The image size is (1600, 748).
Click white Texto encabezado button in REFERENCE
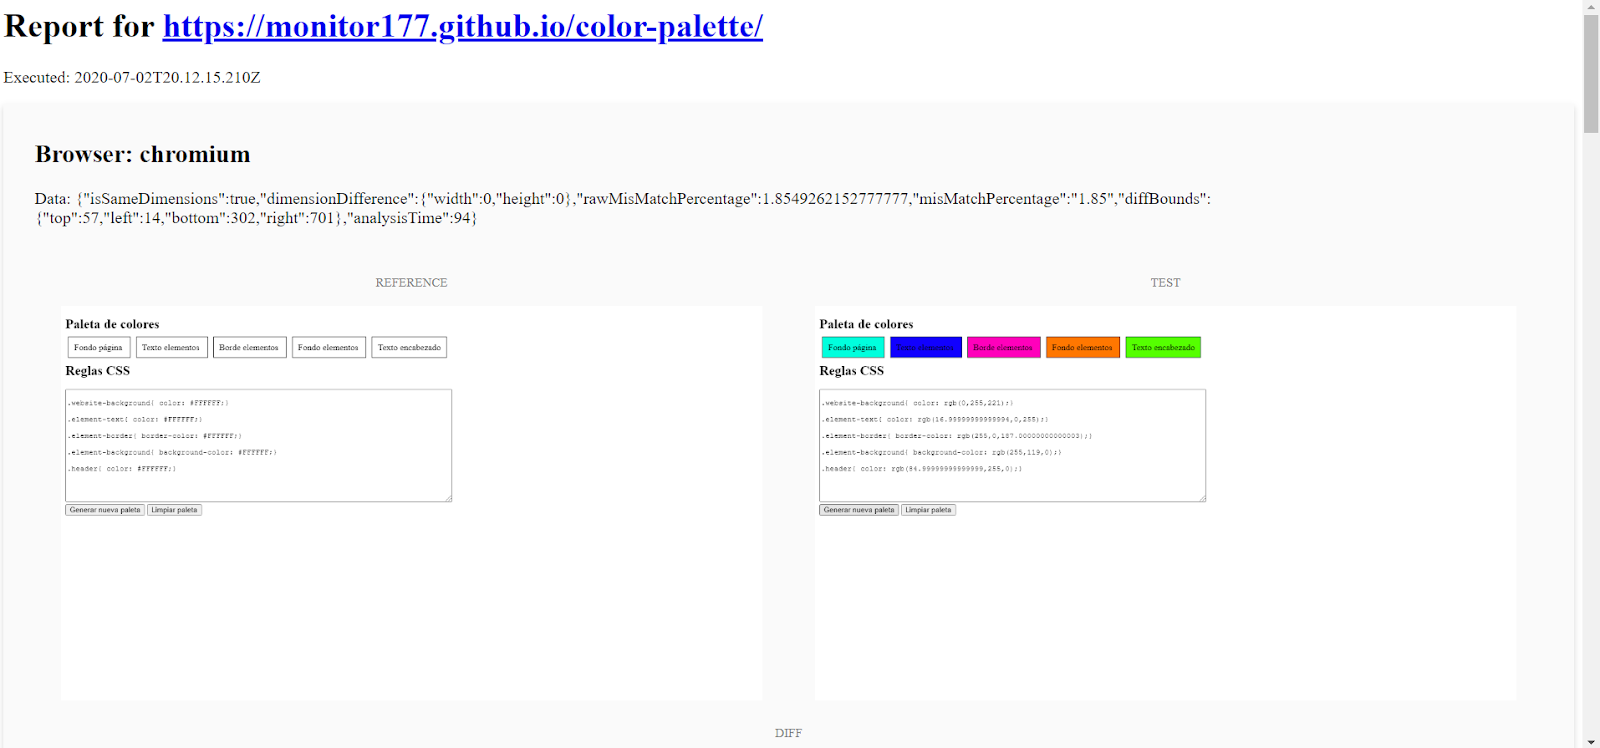coord(409,347)
